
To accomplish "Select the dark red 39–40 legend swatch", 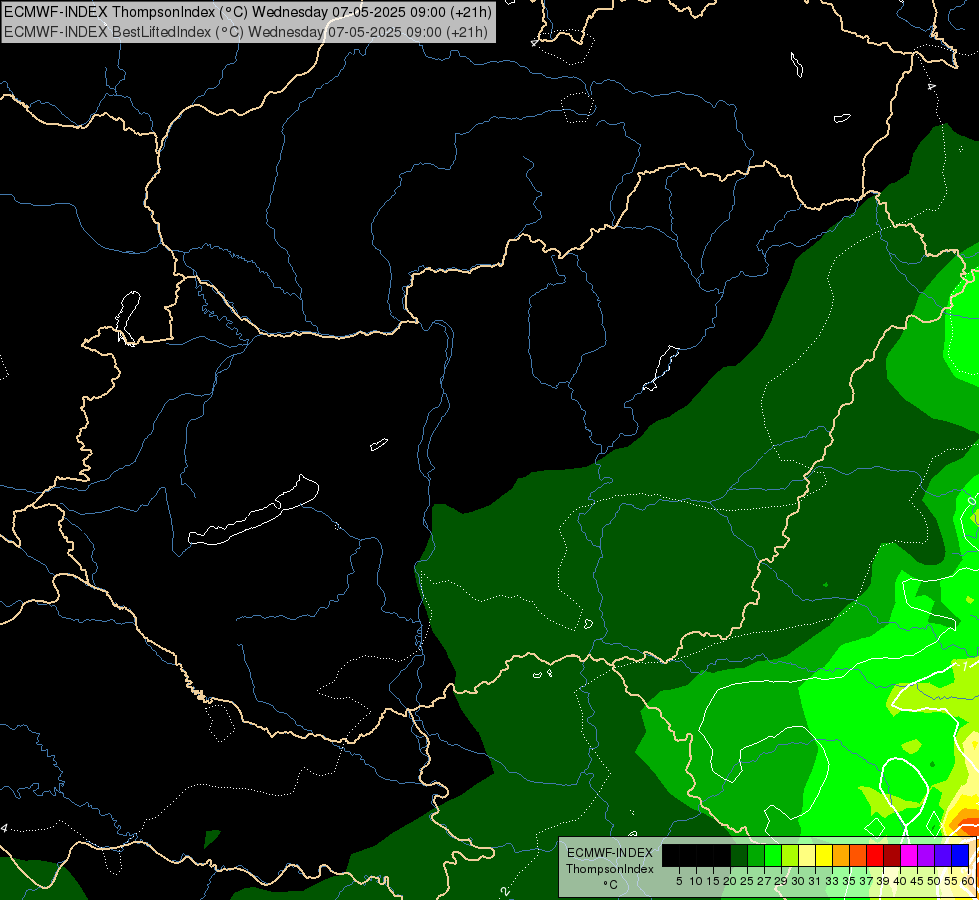I will coord(892,855).
